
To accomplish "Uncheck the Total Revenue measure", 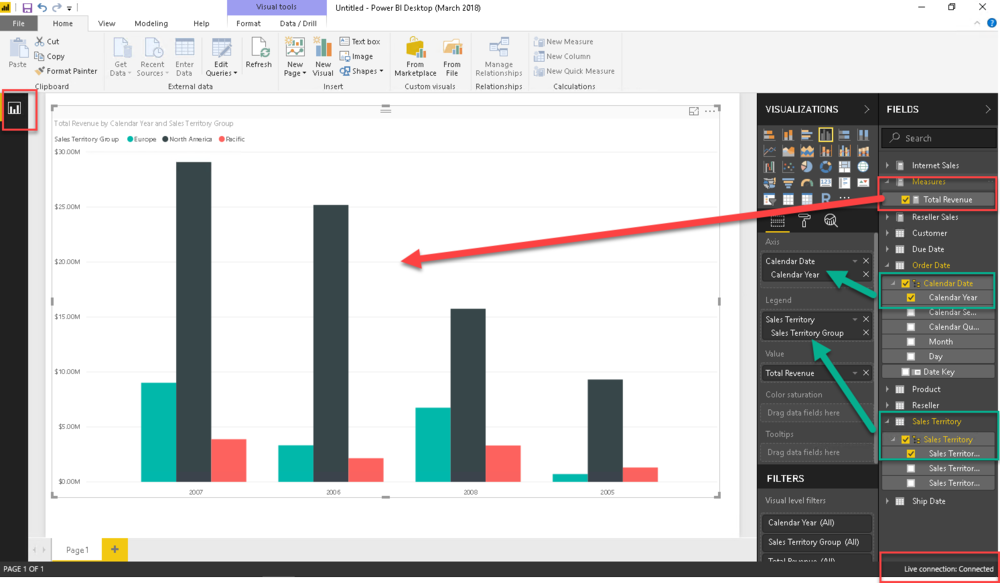I will (x=905, y=199).
